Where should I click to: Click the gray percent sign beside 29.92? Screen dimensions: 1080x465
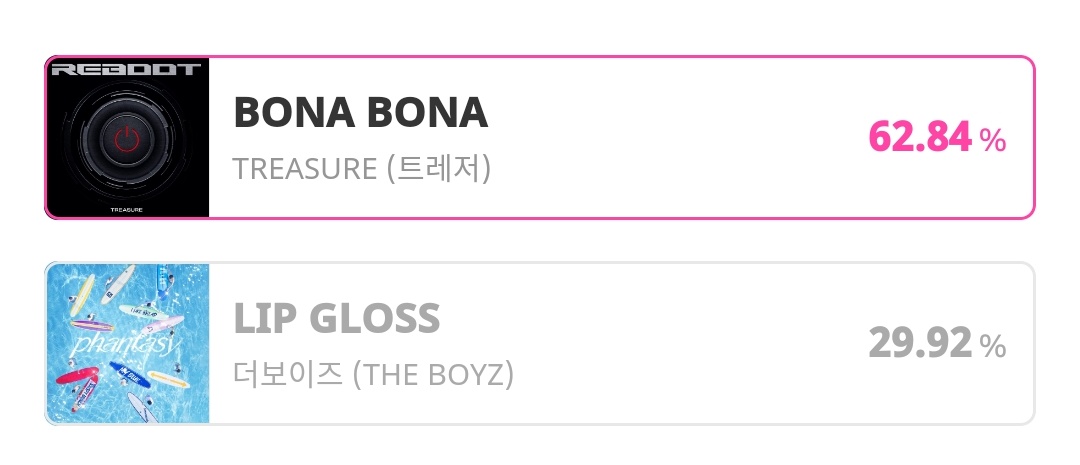point(993,347)
